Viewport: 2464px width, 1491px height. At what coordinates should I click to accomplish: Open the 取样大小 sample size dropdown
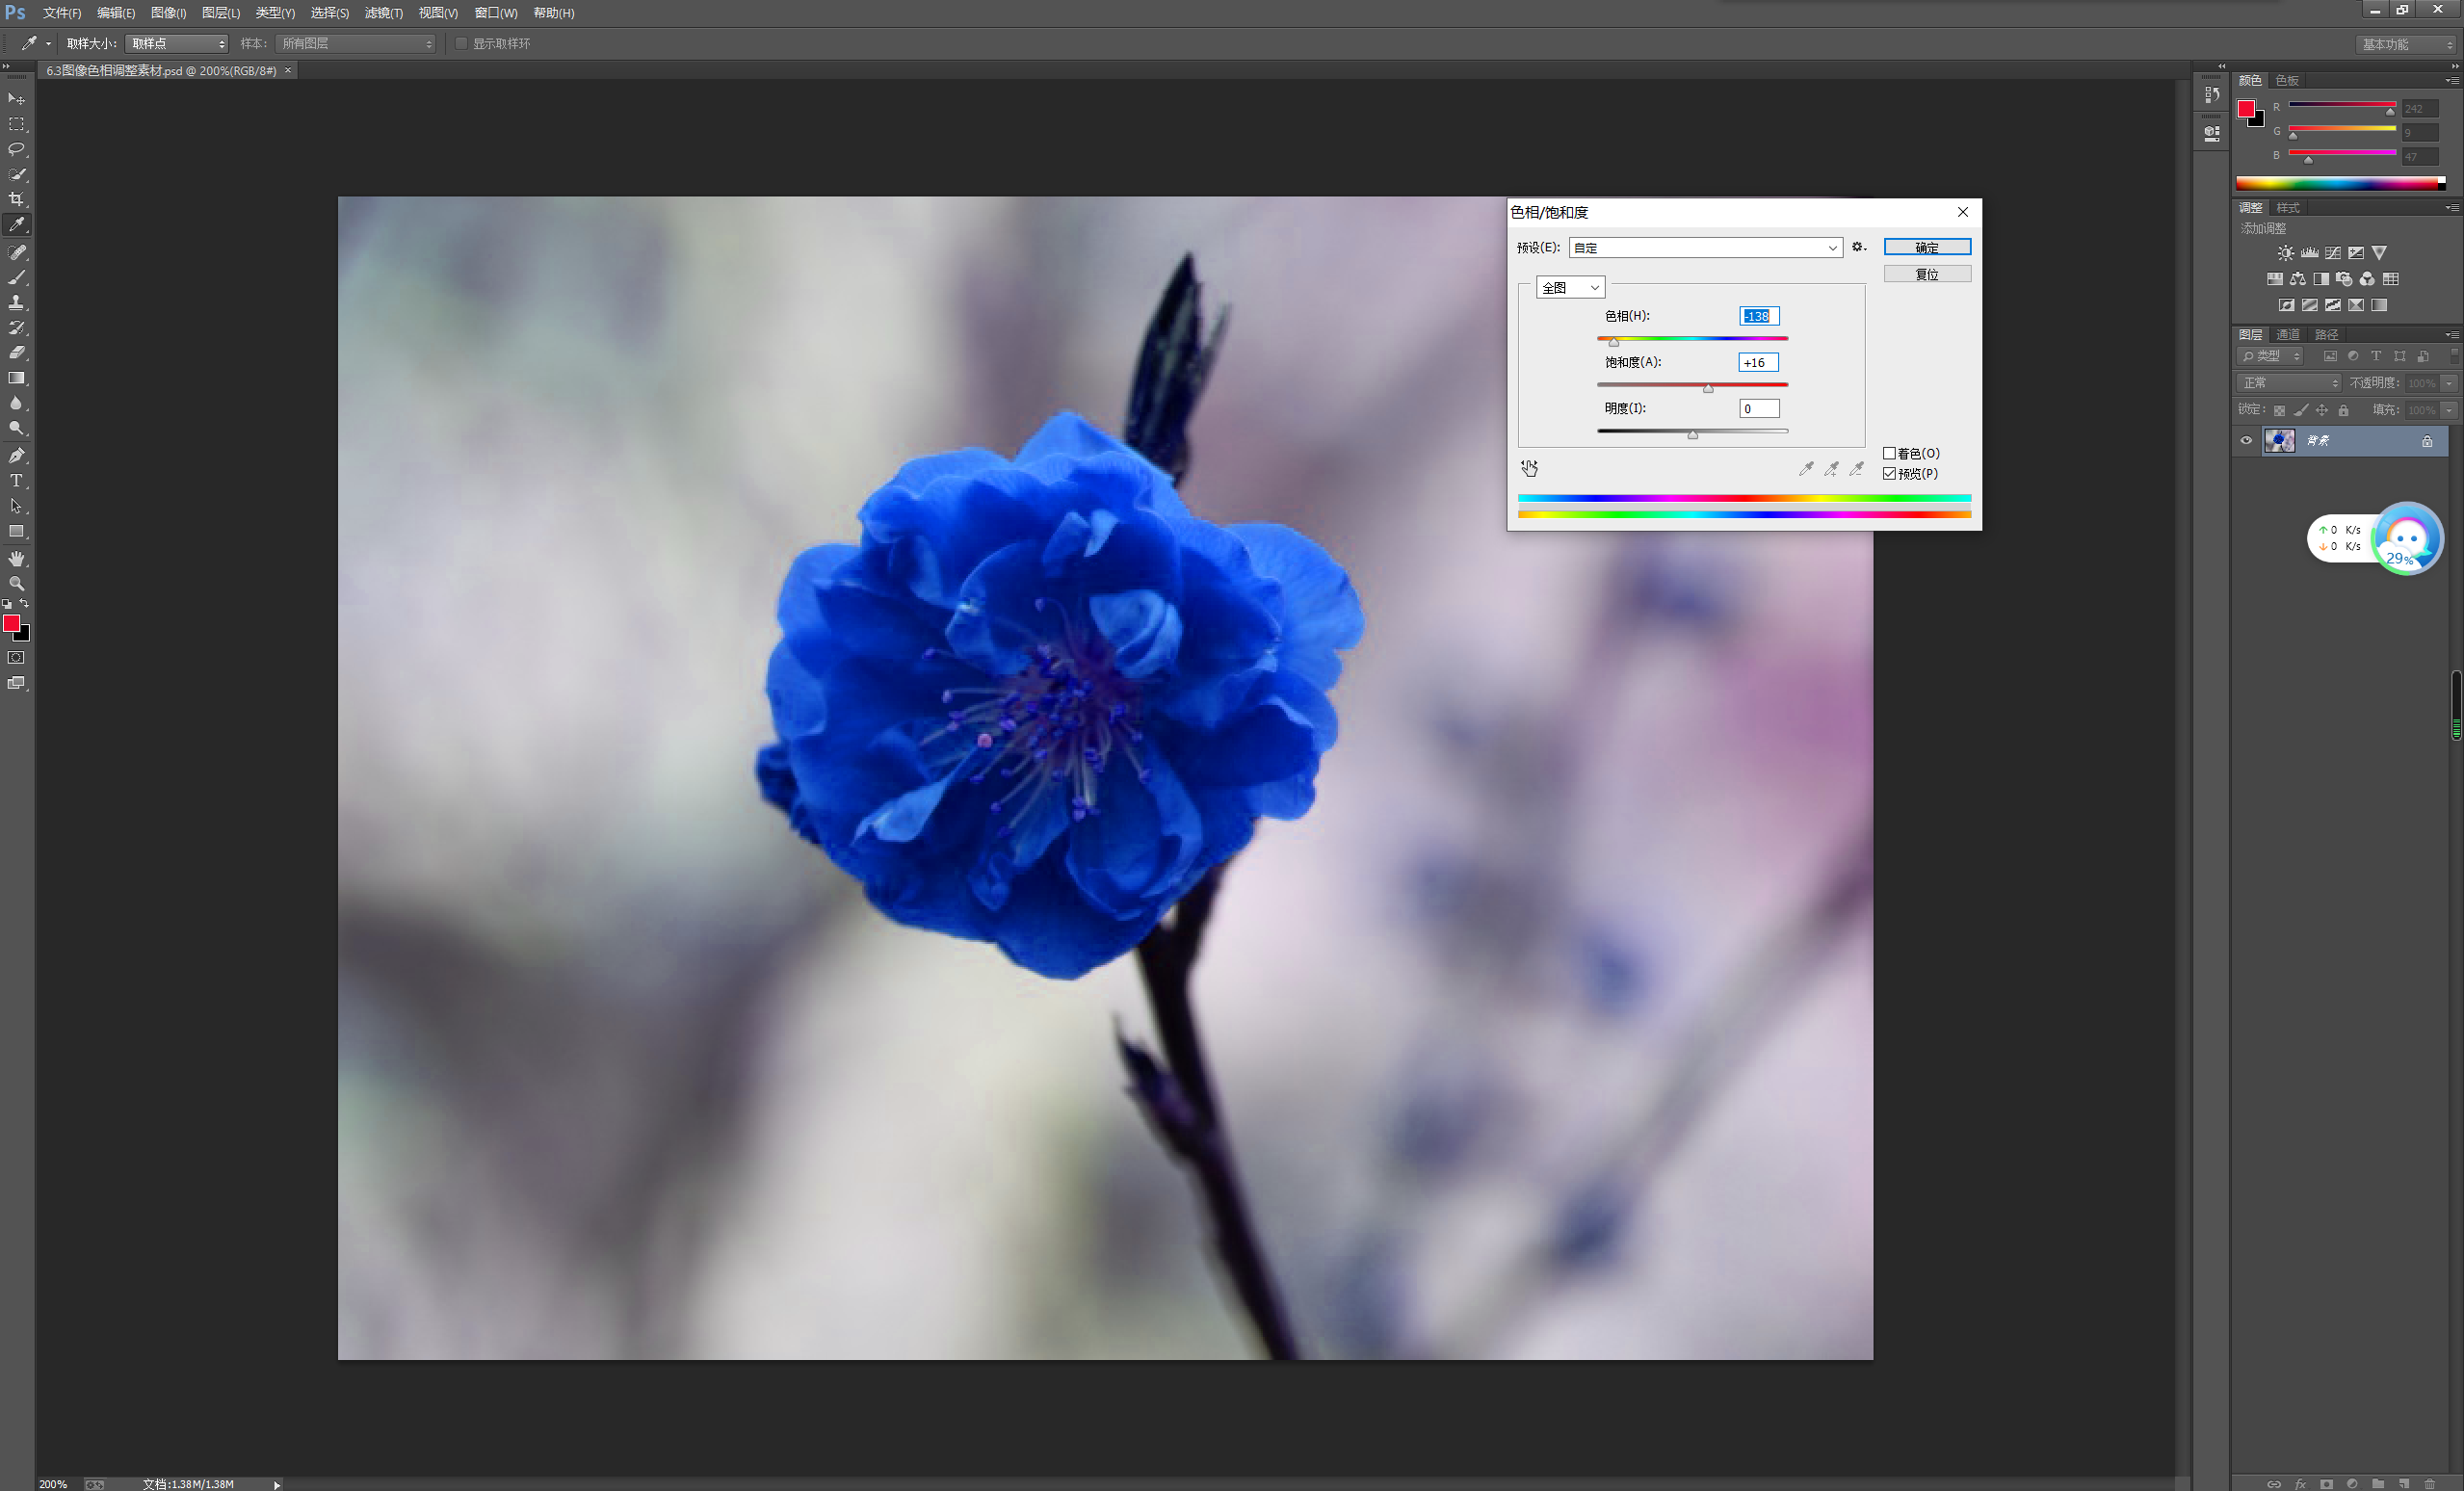tap(177, 43)
